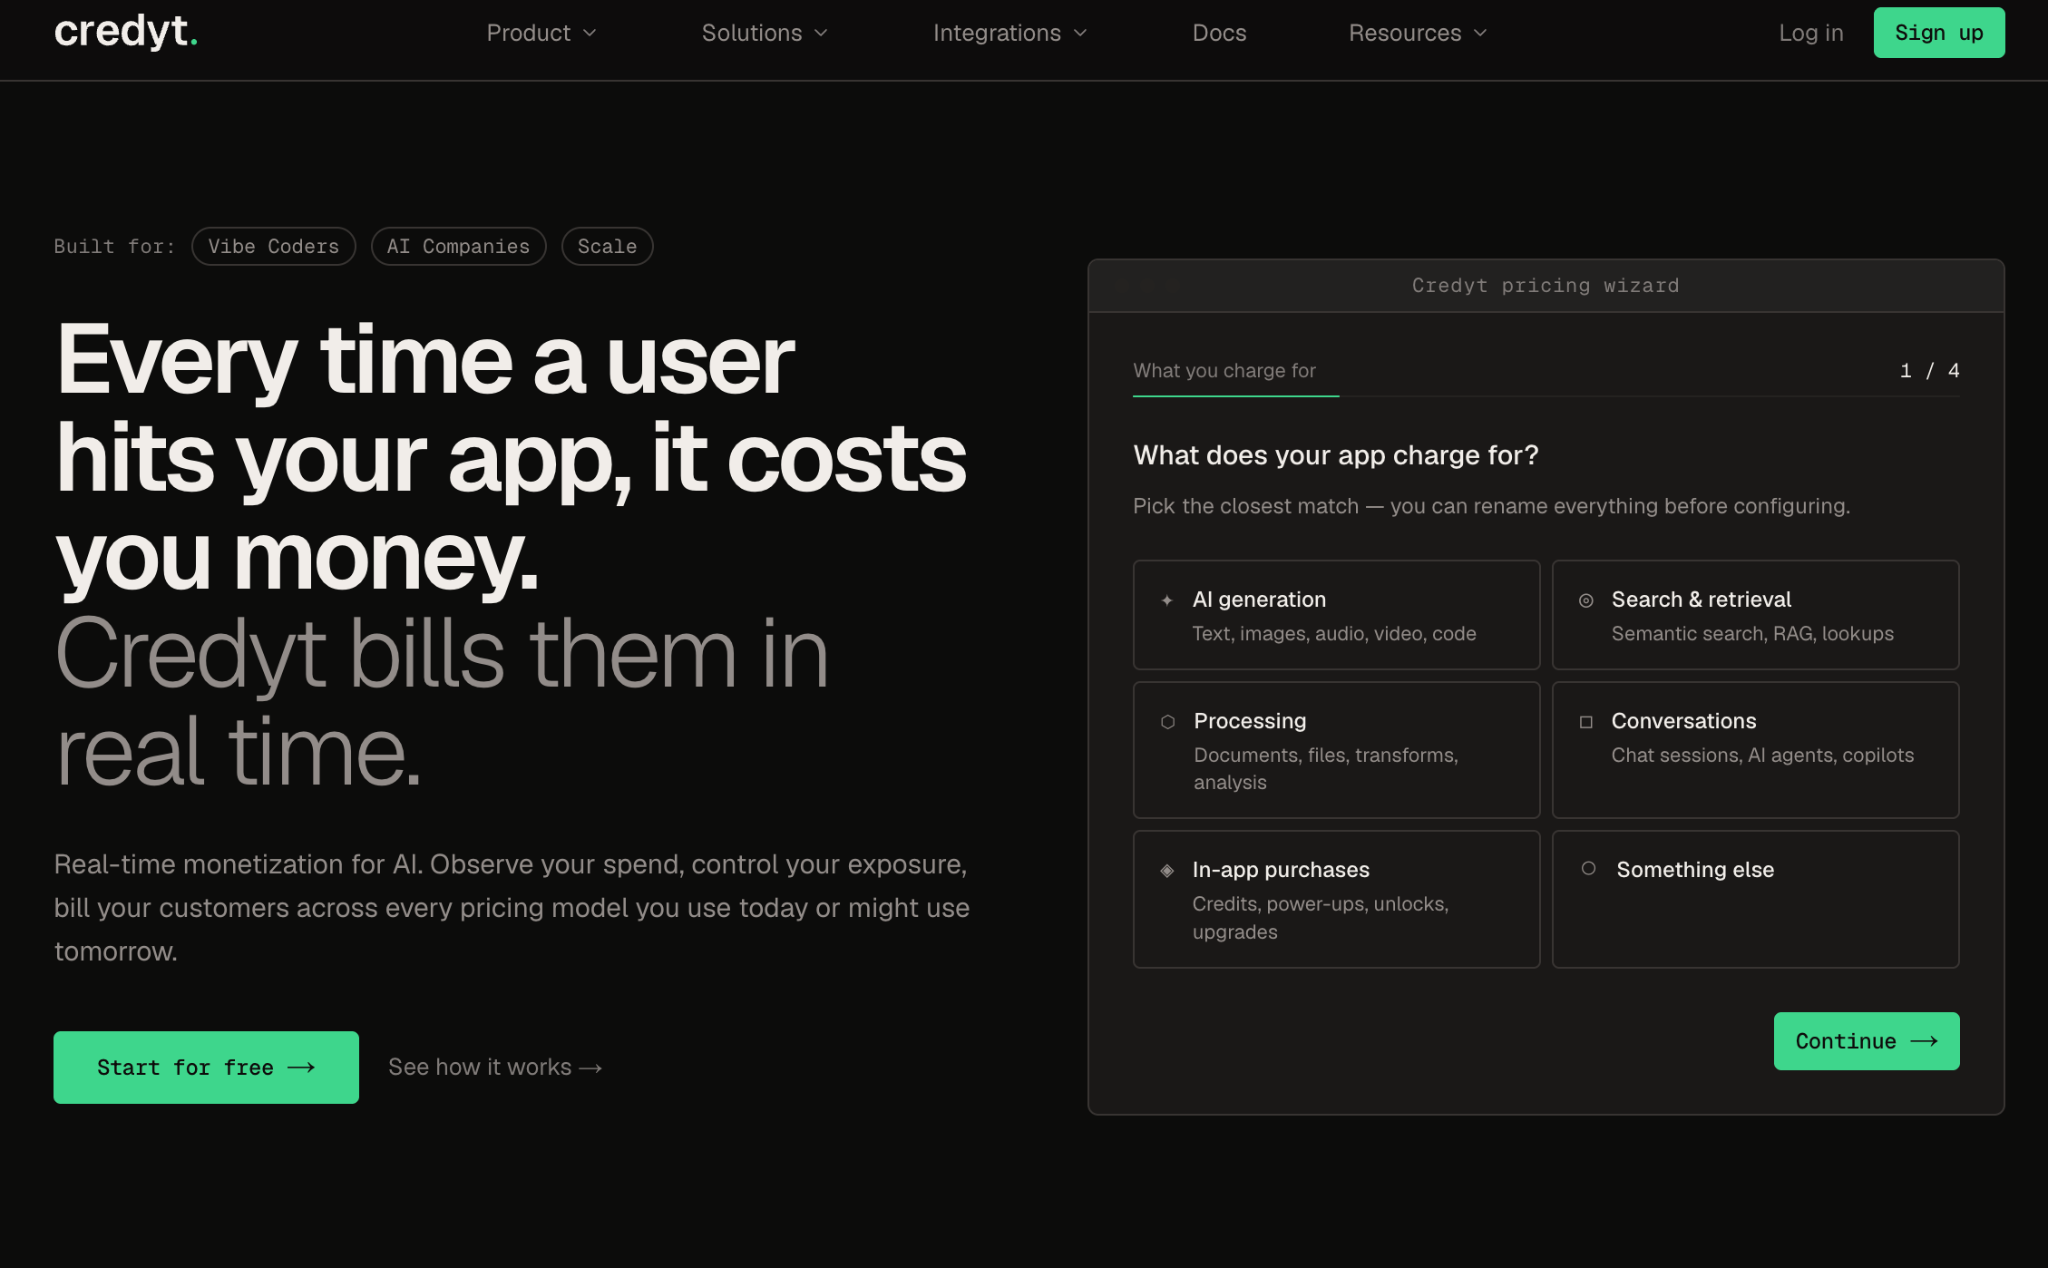The width and height of the screenshot is (2048, 1268).
Task: Click the arrow after See how it works
Action: point(591,1068)
